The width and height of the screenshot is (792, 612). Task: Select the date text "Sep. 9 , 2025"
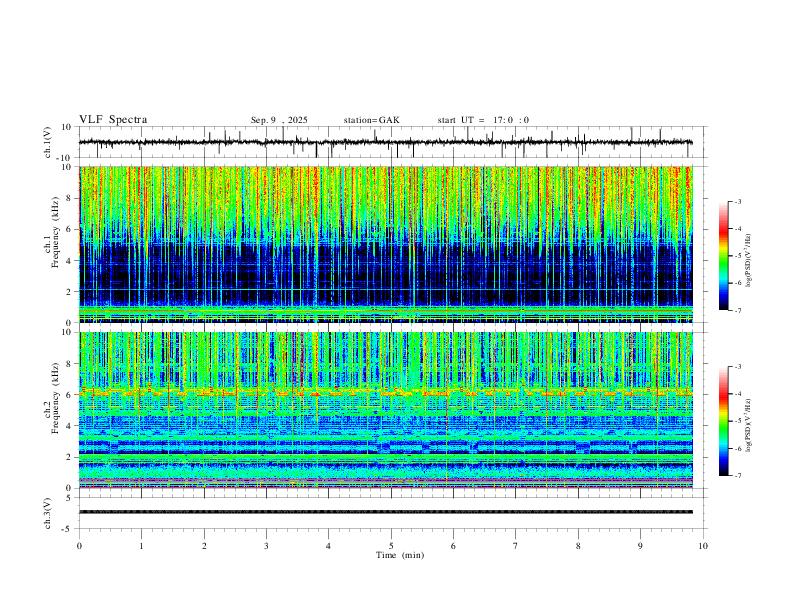coord(279,120)
